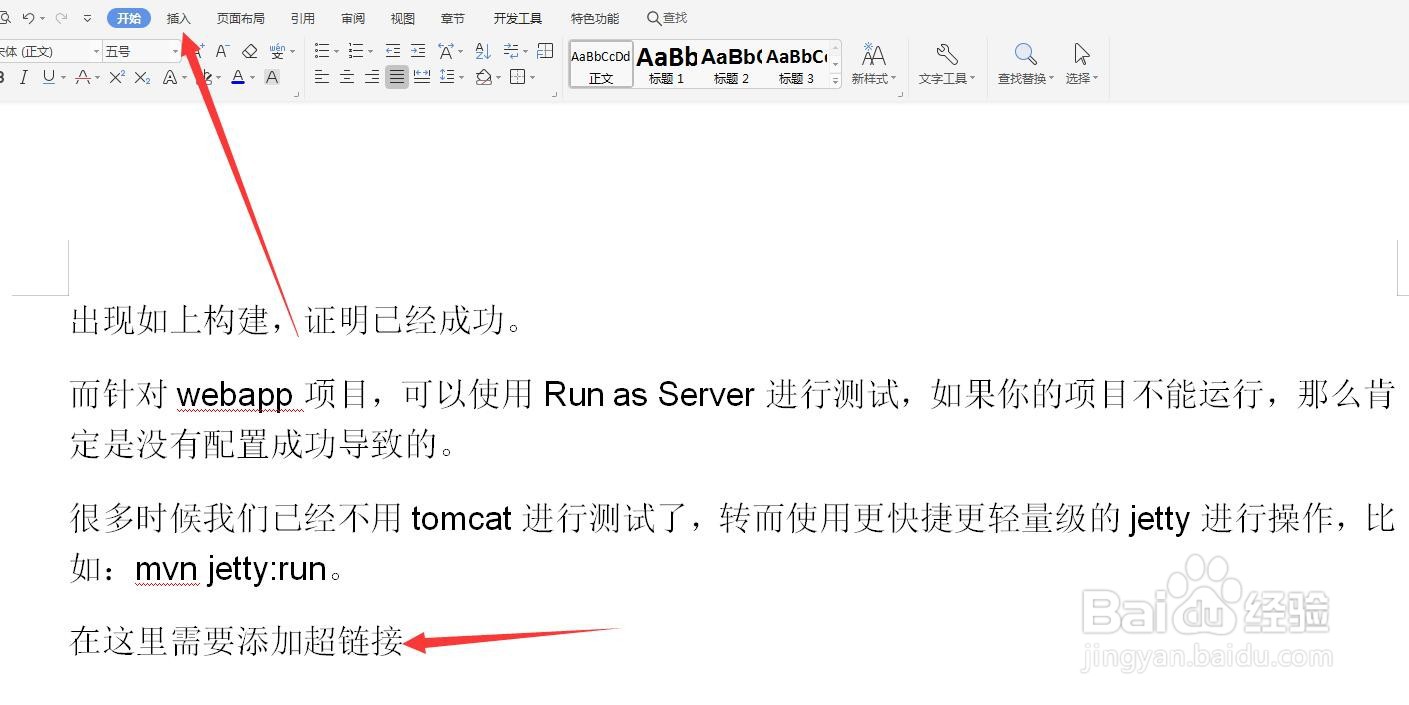Click the paragraph shading bucket icon
The image size is (1409, 705).
point(483,77)
